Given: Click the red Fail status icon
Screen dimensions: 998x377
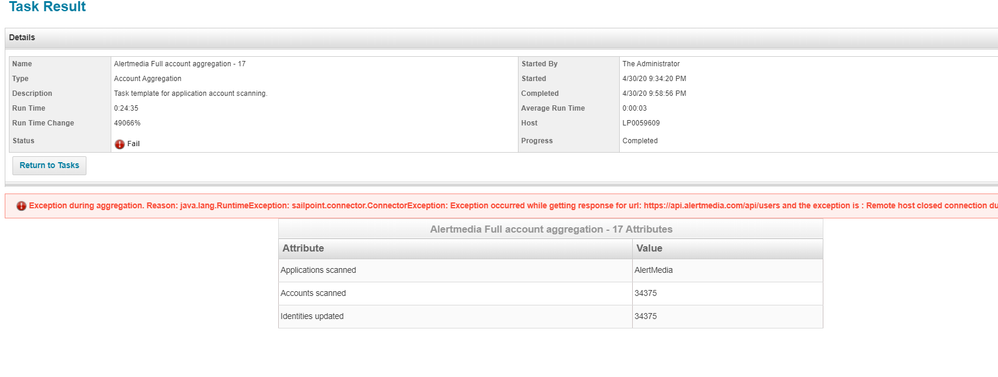Looking at the screenshot, I should tap(120, 144).
